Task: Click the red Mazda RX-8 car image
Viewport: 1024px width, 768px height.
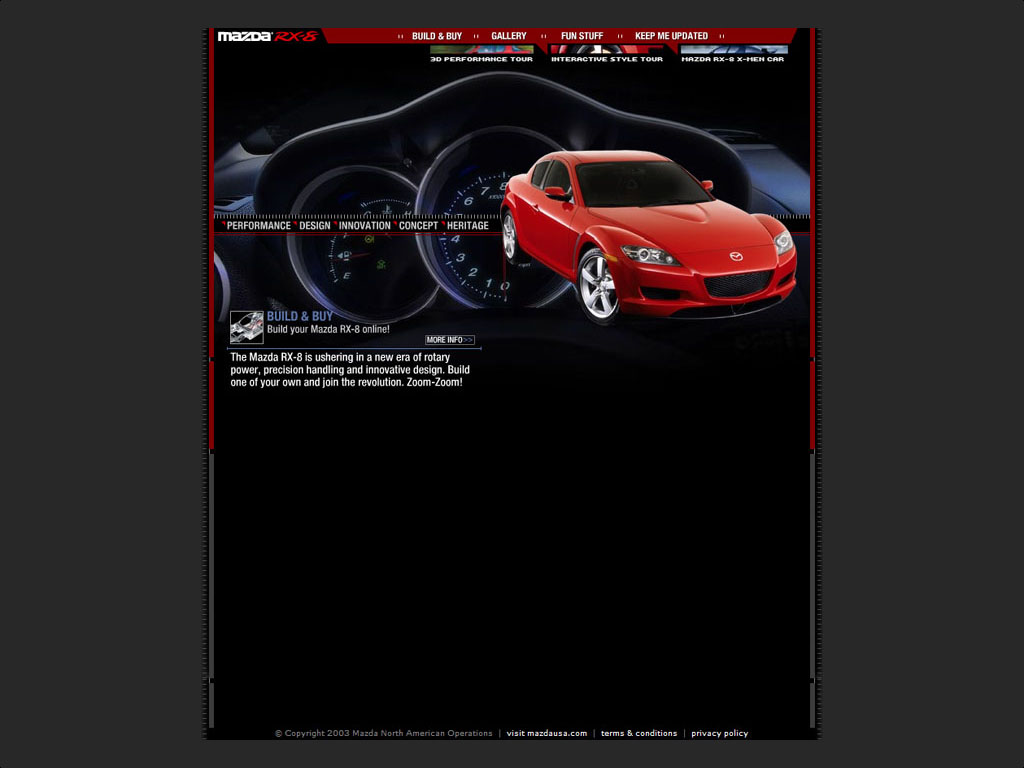Action: (x=648, y=238)
